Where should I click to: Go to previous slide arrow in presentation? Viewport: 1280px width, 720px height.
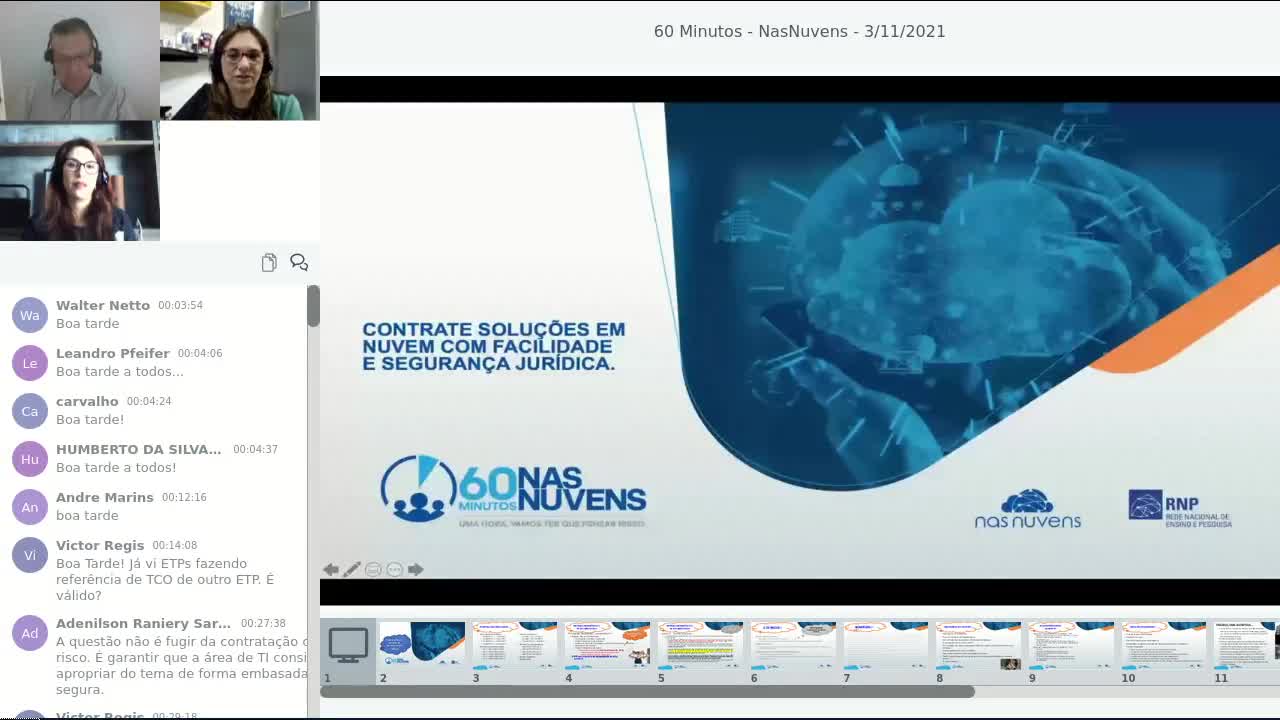331,569
